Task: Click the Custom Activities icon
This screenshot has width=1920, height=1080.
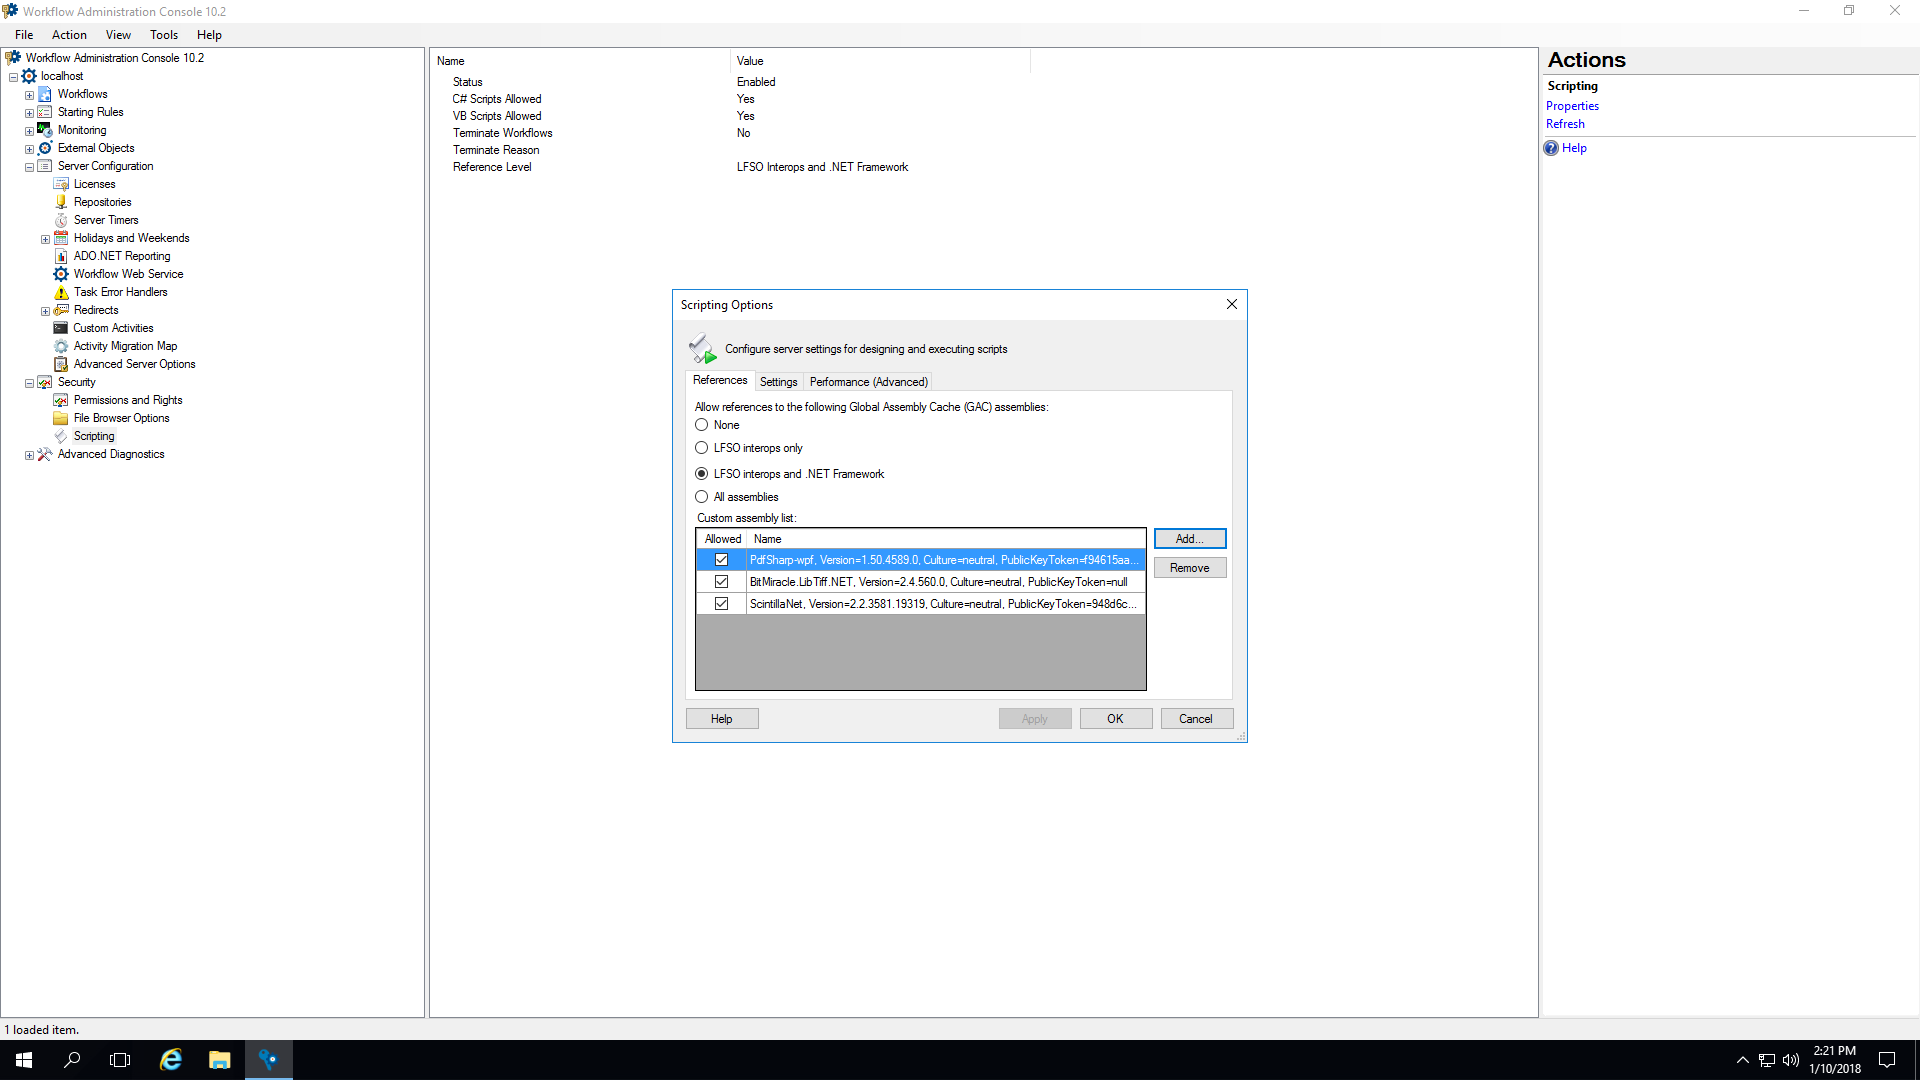Action: 61,328
